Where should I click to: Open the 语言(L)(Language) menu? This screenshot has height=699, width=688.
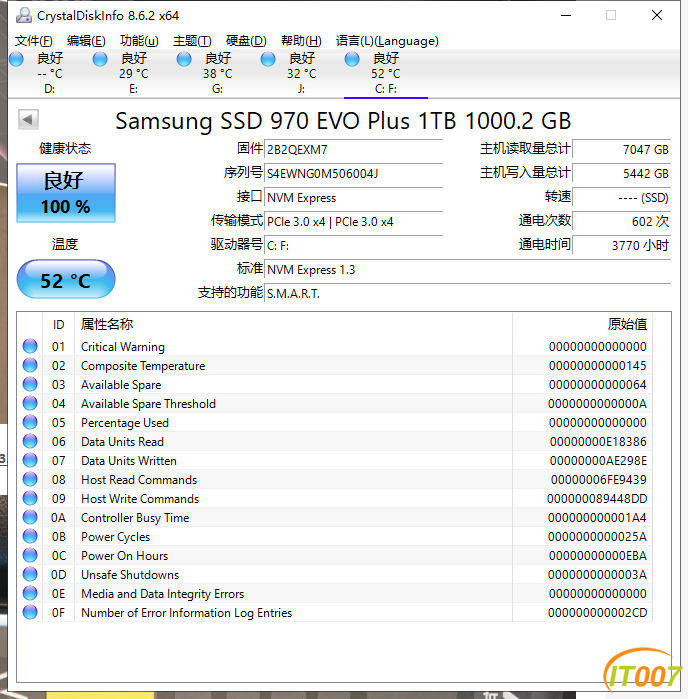(x=387, y=41)
